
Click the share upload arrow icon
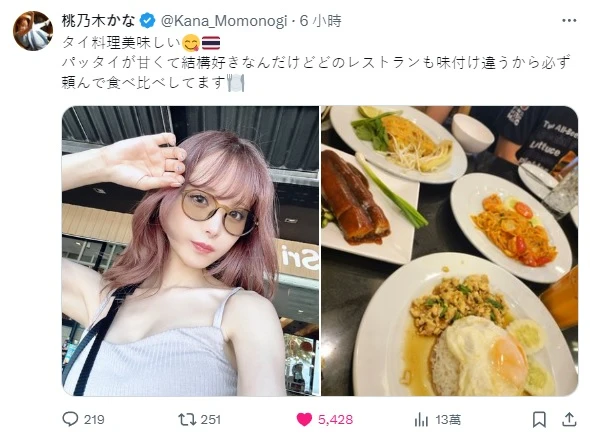[x=569, y=419]
